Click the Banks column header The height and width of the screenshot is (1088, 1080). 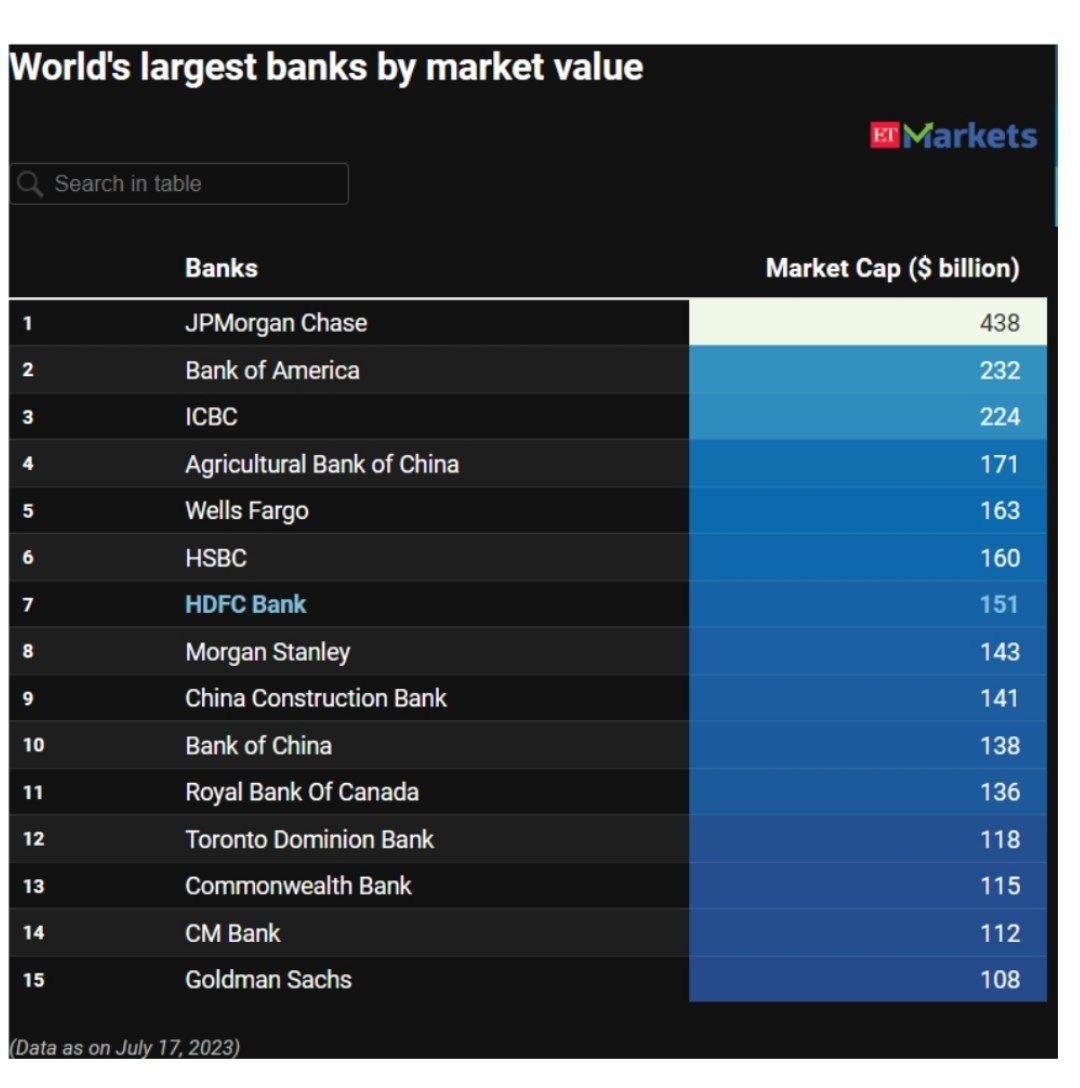(221, 269)
